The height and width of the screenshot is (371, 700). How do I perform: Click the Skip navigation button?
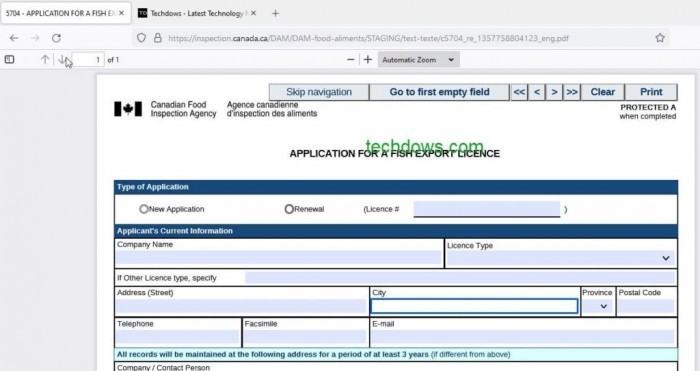pyautogui.click(x=319, y=92)
